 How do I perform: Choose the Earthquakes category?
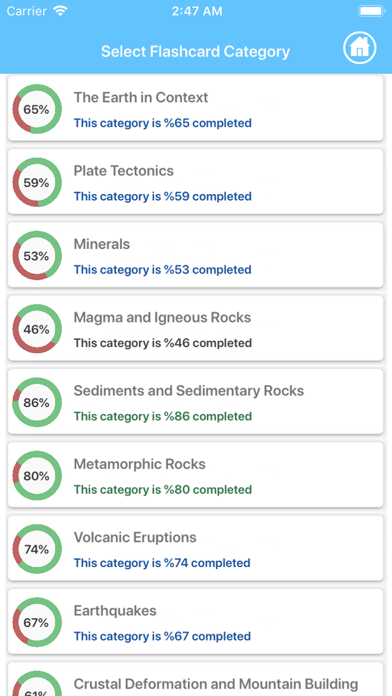(x=195, y=622)
